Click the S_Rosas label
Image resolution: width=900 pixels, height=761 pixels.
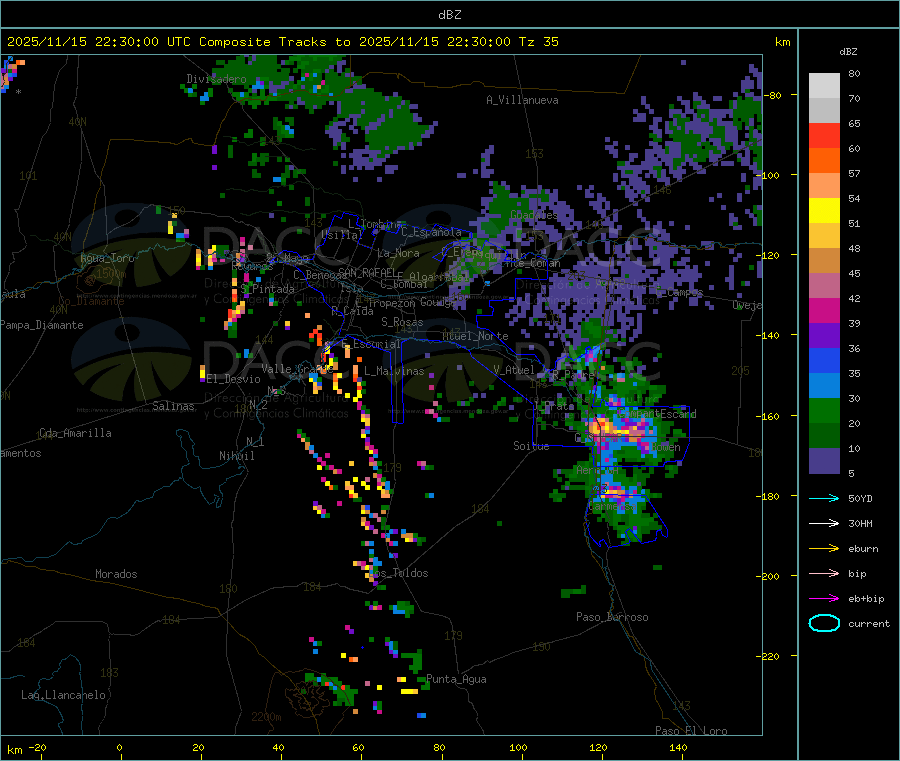pos(402,322)
